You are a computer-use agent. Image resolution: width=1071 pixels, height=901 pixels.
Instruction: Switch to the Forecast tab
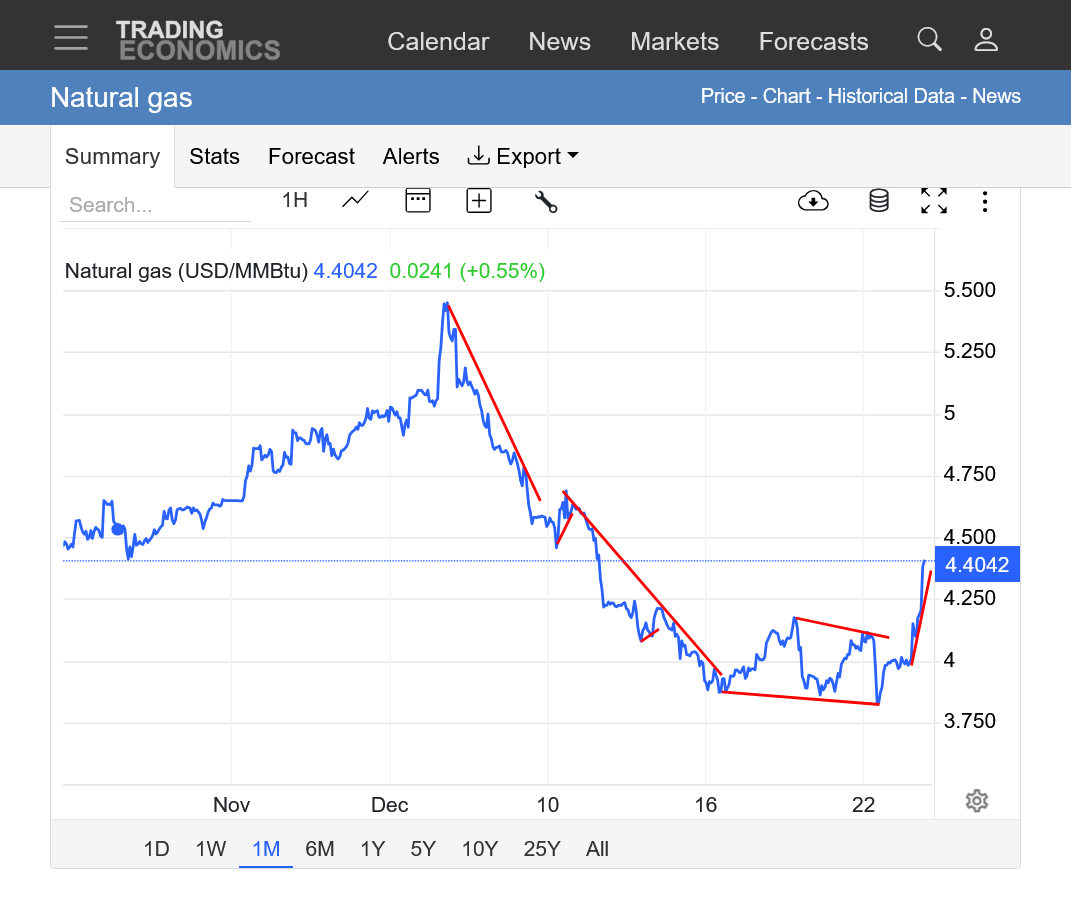[311, 157]
